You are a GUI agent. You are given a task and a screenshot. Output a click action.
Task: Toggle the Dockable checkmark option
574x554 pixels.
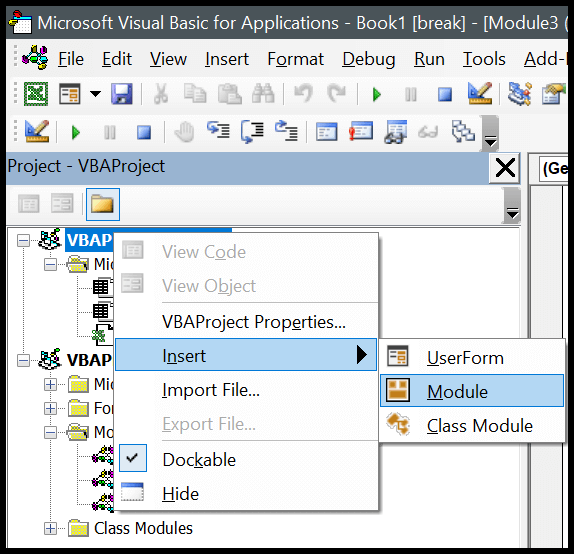pyautogui.click(x=246, y=459)
